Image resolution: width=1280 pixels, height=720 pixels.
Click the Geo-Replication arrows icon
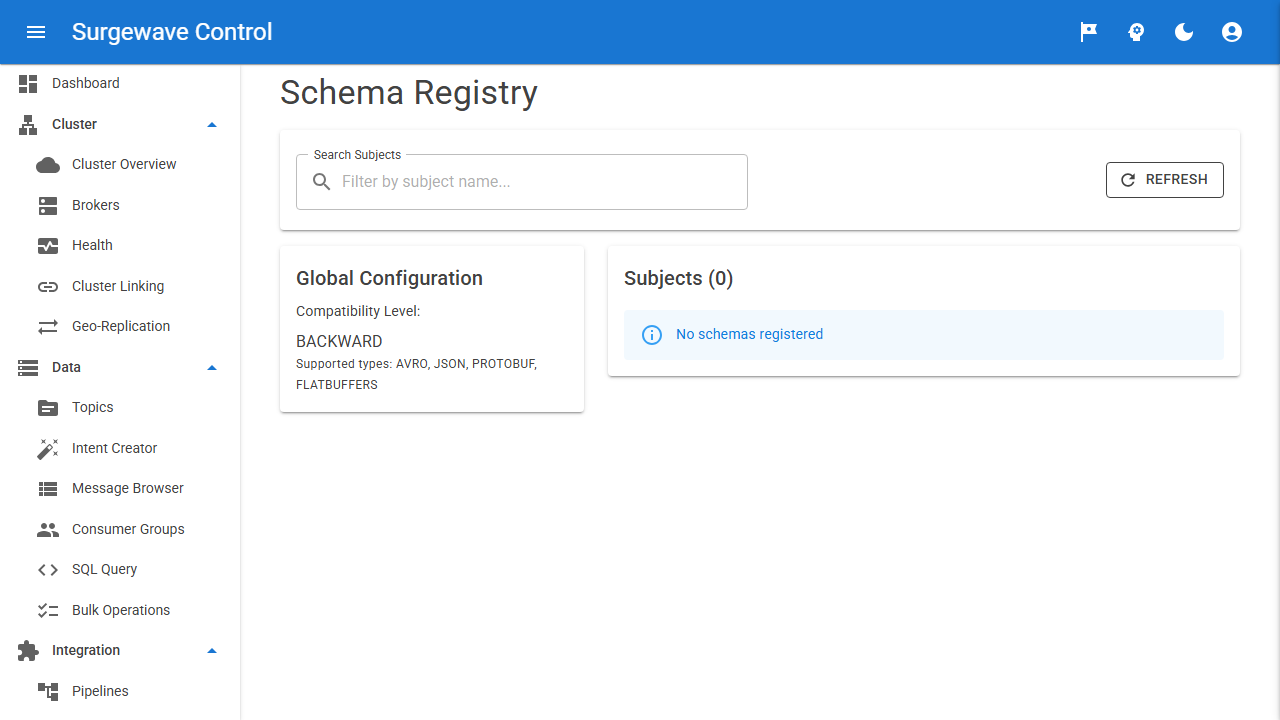click(x=48, y=327)
